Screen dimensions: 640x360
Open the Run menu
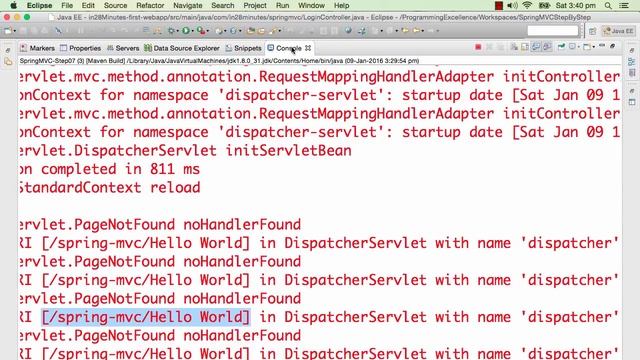tap(282, 5)
